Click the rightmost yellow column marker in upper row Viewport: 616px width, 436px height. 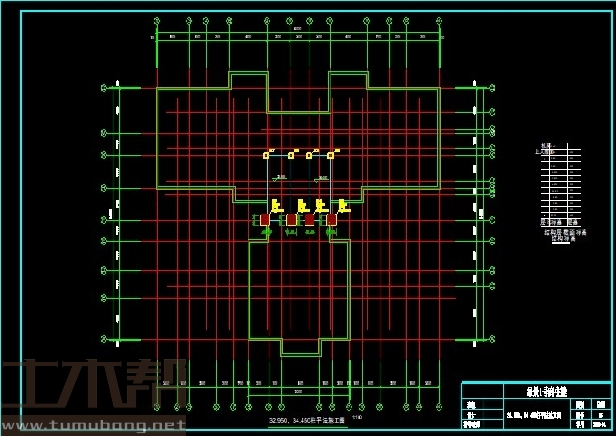point(330,155)
